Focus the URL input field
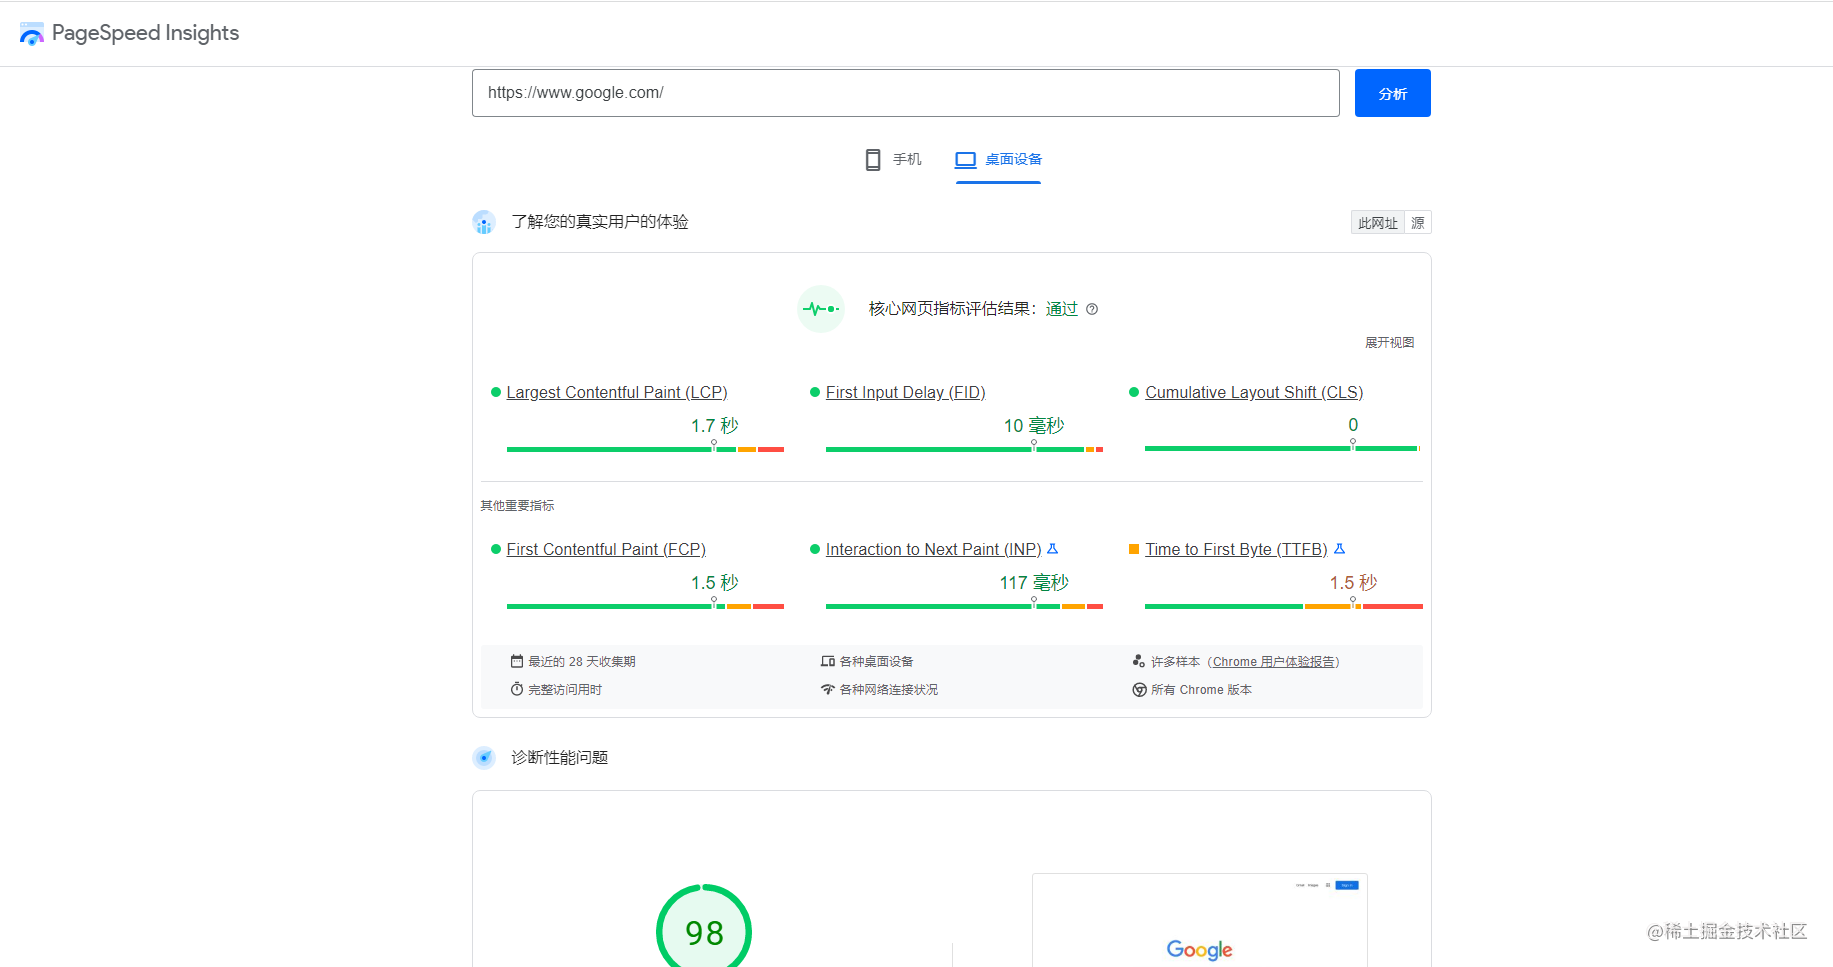1833x967 pixels. point(906,93)
